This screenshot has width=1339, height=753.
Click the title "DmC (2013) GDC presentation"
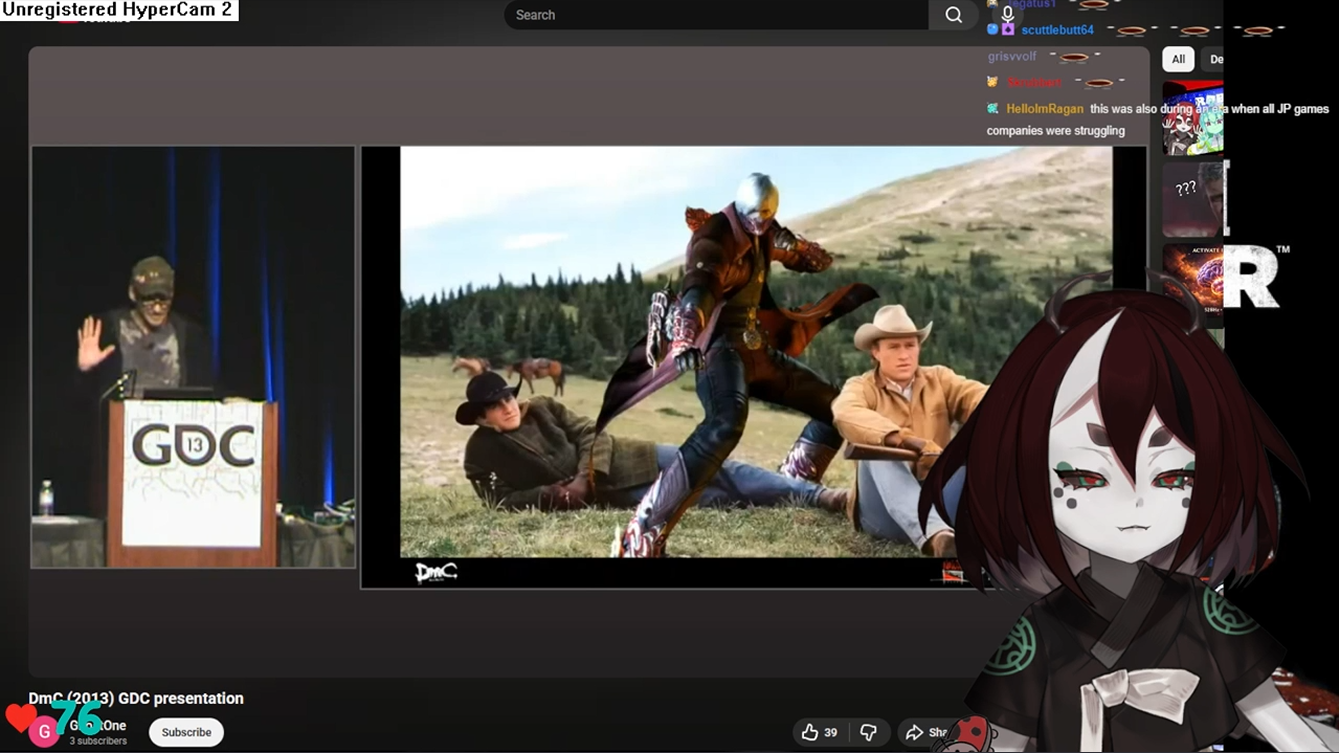[x=136, y=698]
